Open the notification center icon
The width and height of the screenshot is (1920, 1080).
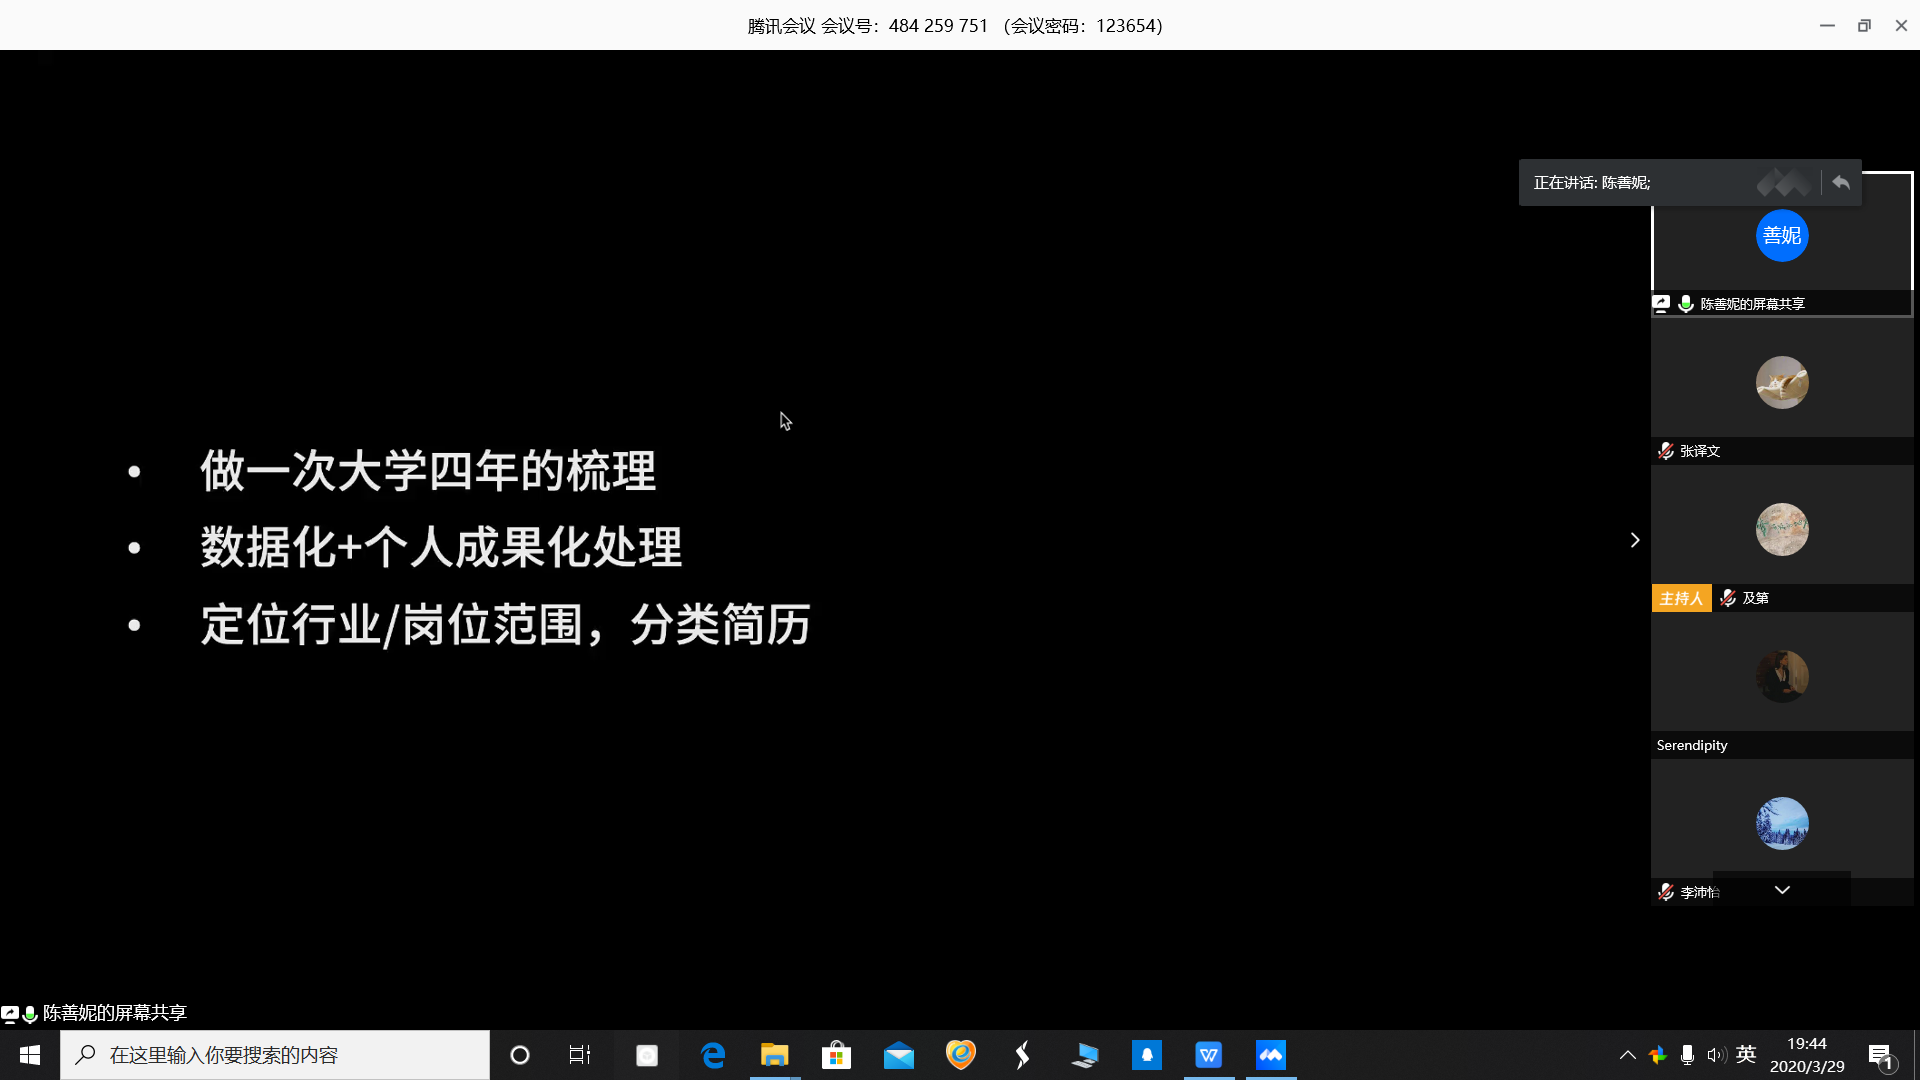click(x=1881, y=1055)
